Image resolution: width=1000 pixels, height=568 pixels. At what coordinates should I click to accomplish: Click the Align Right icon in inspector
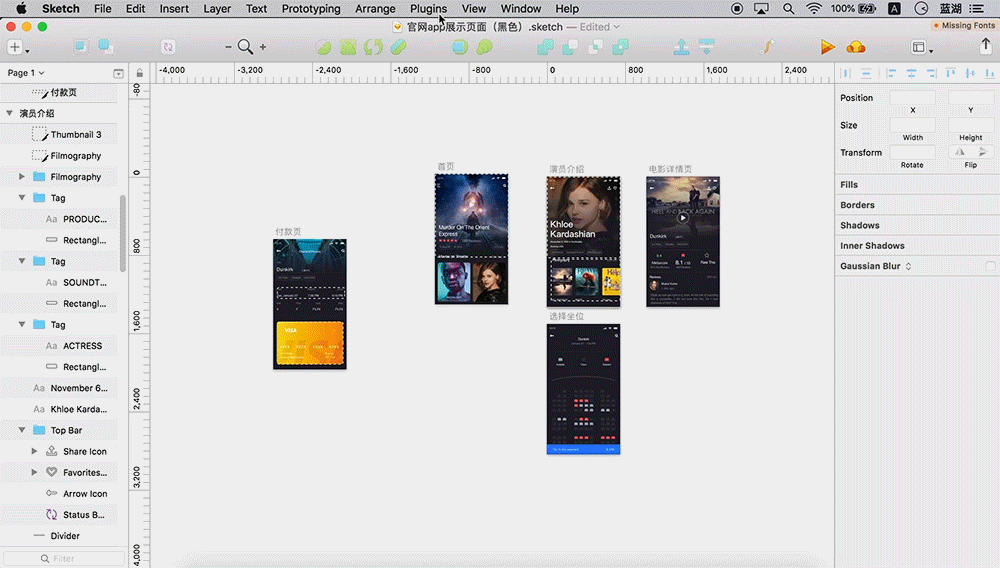tap(931, 73)
